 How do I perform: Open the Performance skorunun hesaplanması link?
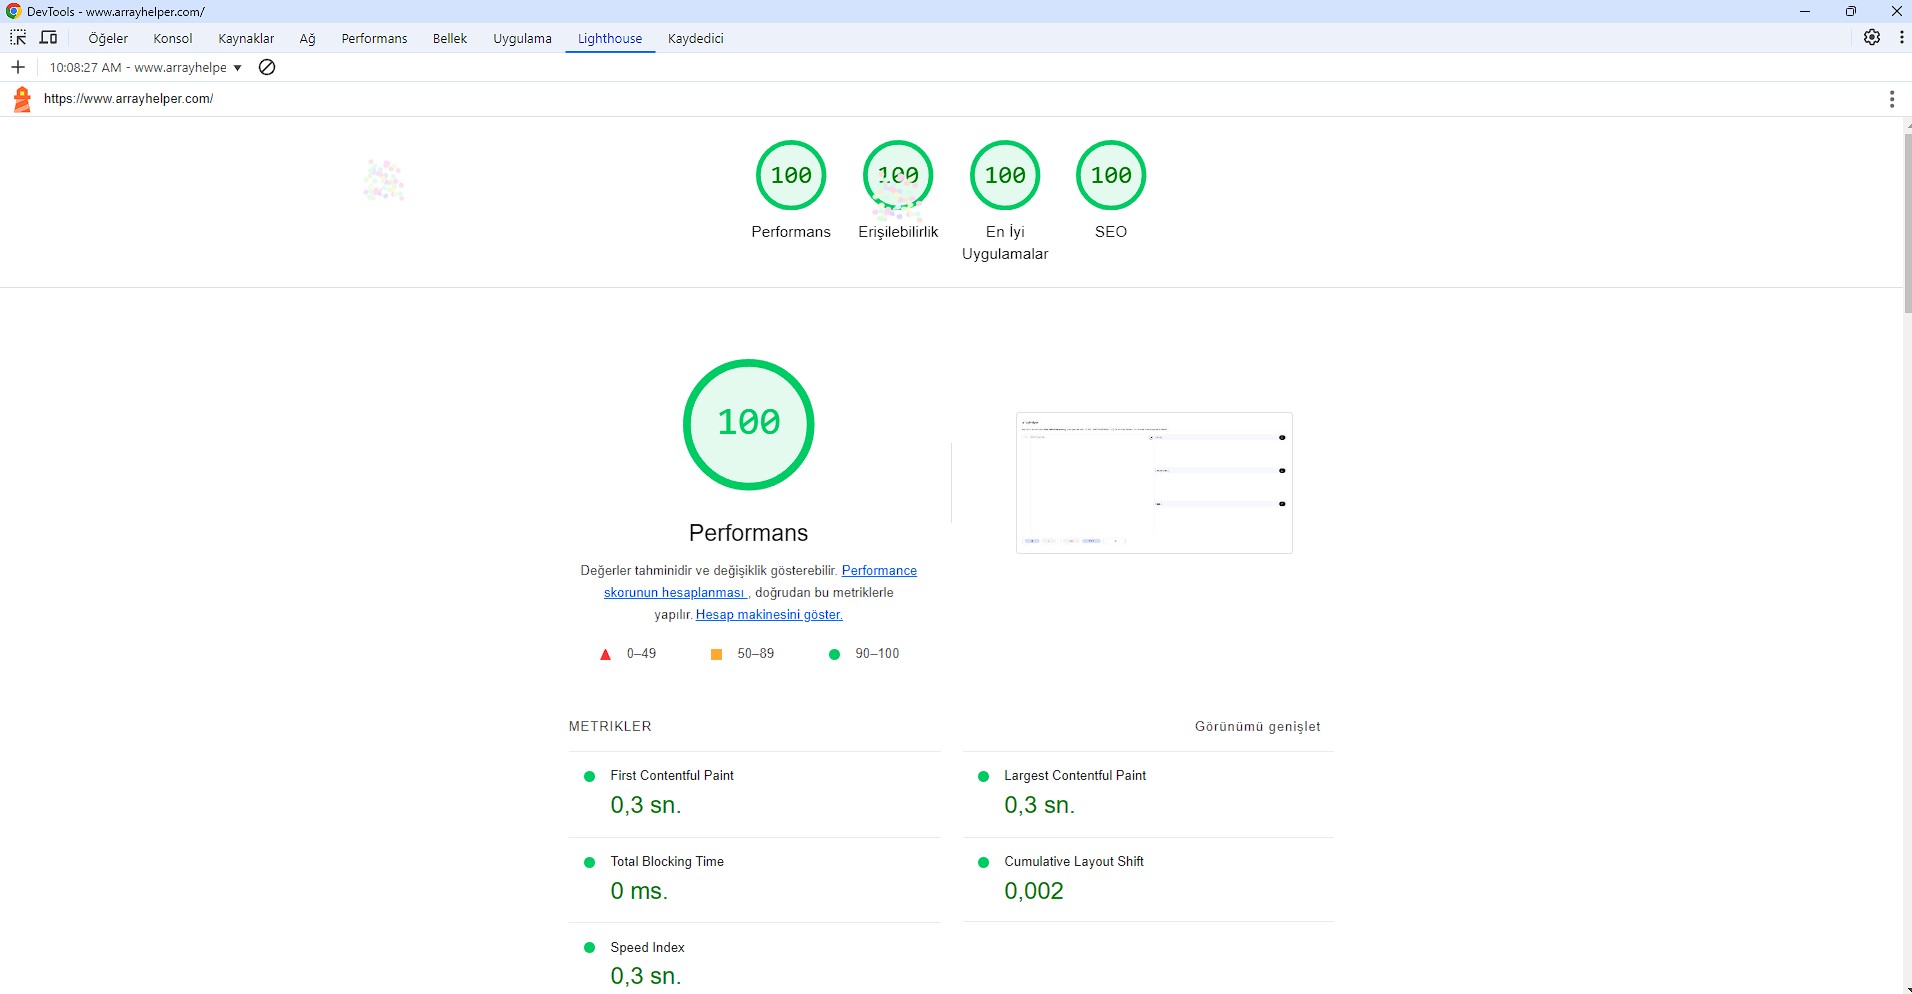[x=879, y=571]
